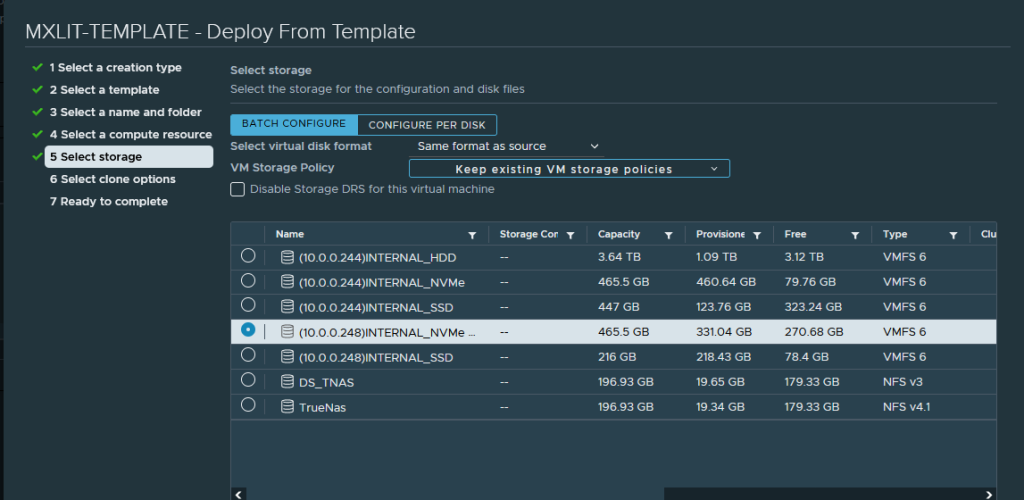Click the Provisioned column filter icon
1024x500 pixels.
coord(757,235)
